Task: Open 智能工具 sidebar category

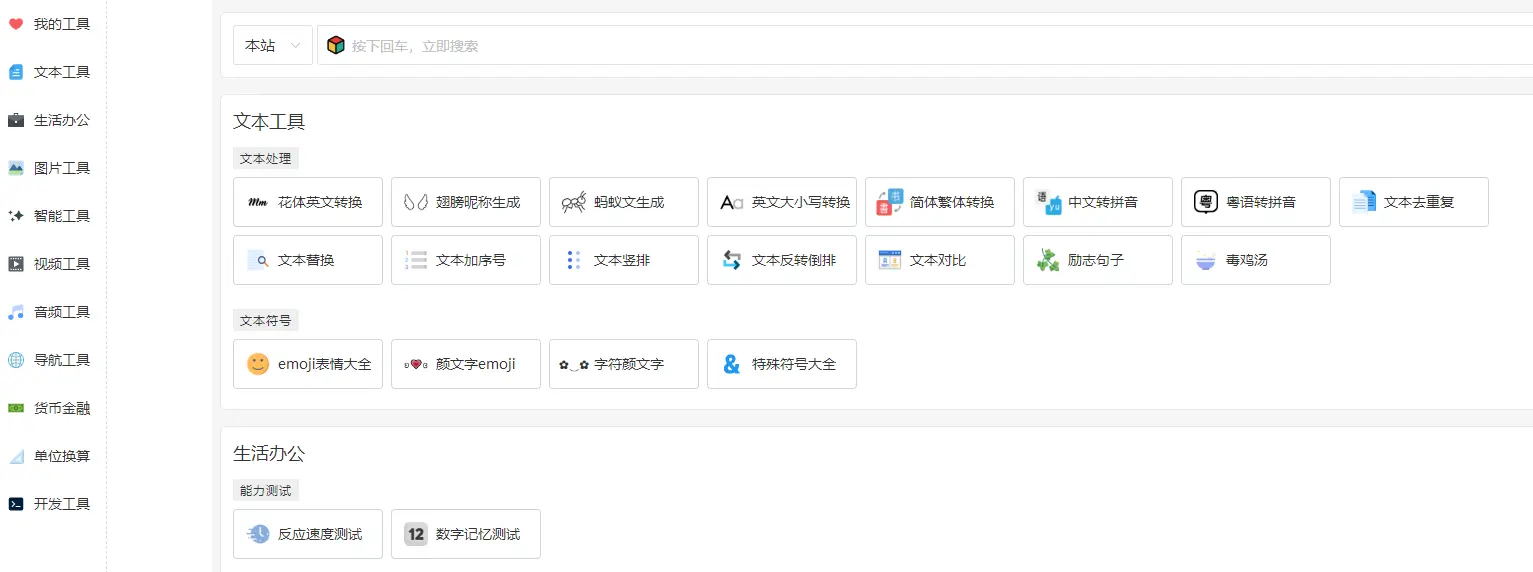Action: 62,216
